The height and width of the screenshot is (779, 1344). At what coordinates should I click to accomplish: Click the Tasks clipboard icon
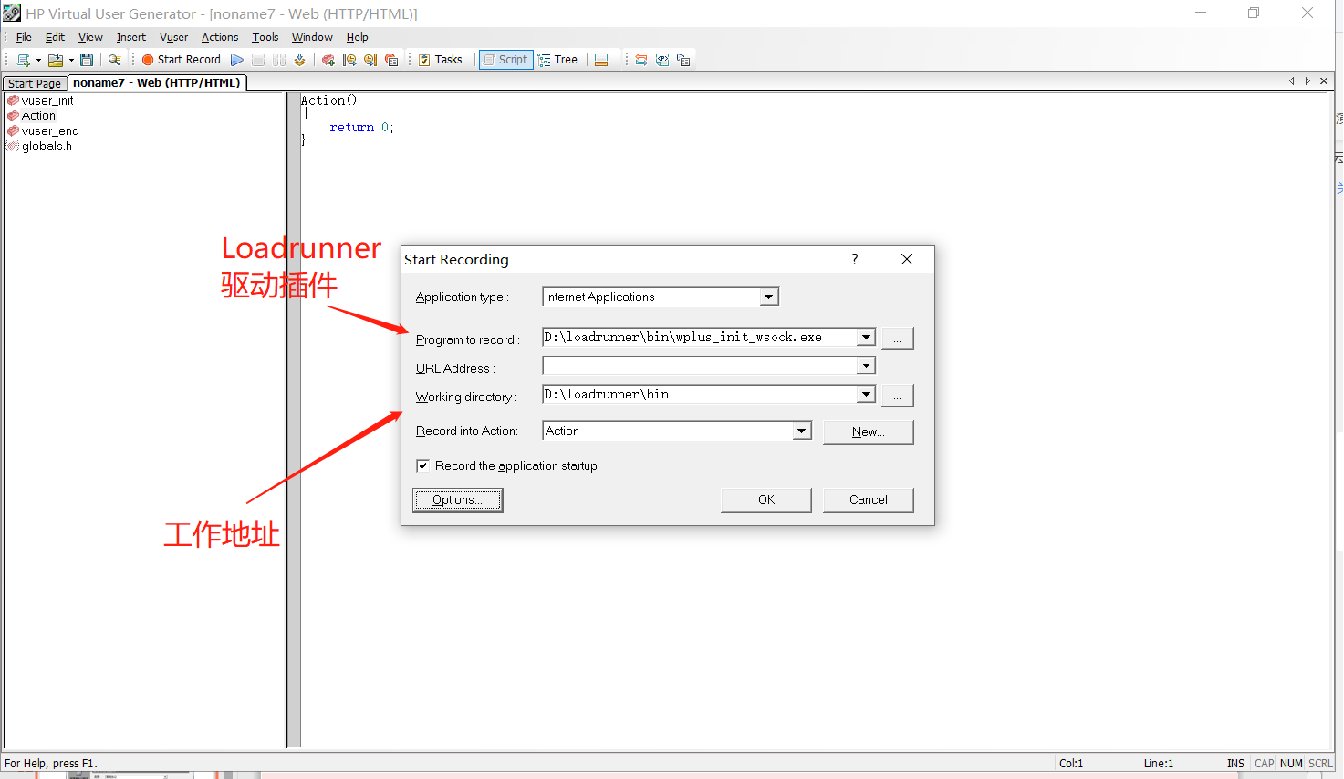coord(425,60)
